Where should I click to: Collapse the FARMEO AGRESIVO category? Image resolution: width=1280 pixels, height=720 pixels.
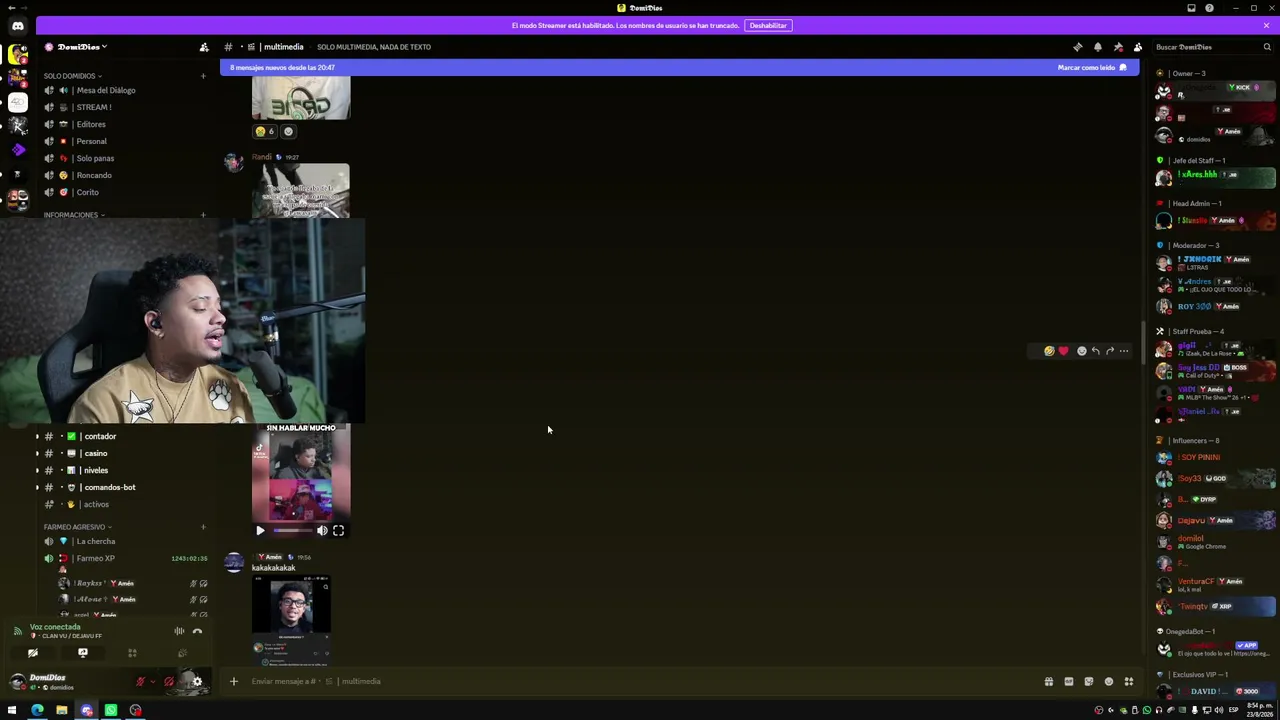coord(76,527)
